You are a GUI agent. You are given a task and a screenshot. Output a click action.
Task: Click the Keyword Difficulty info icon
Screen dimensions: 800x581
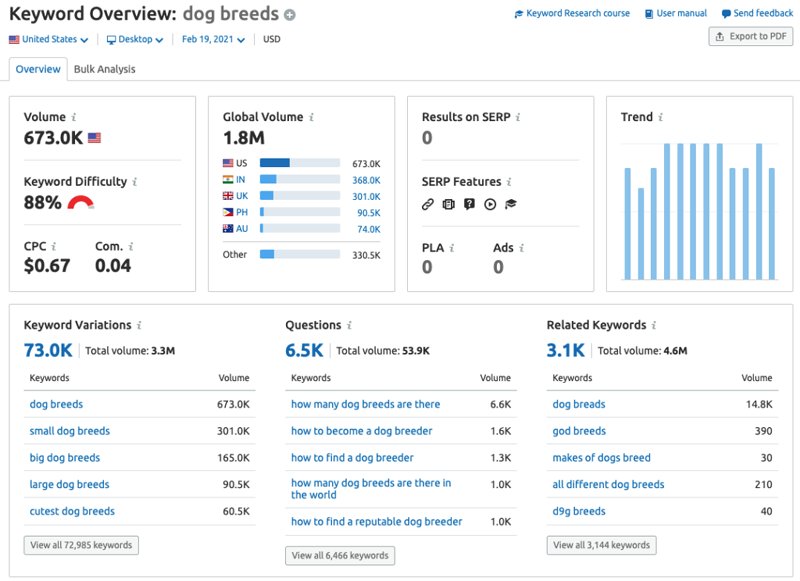coord(135,182)
